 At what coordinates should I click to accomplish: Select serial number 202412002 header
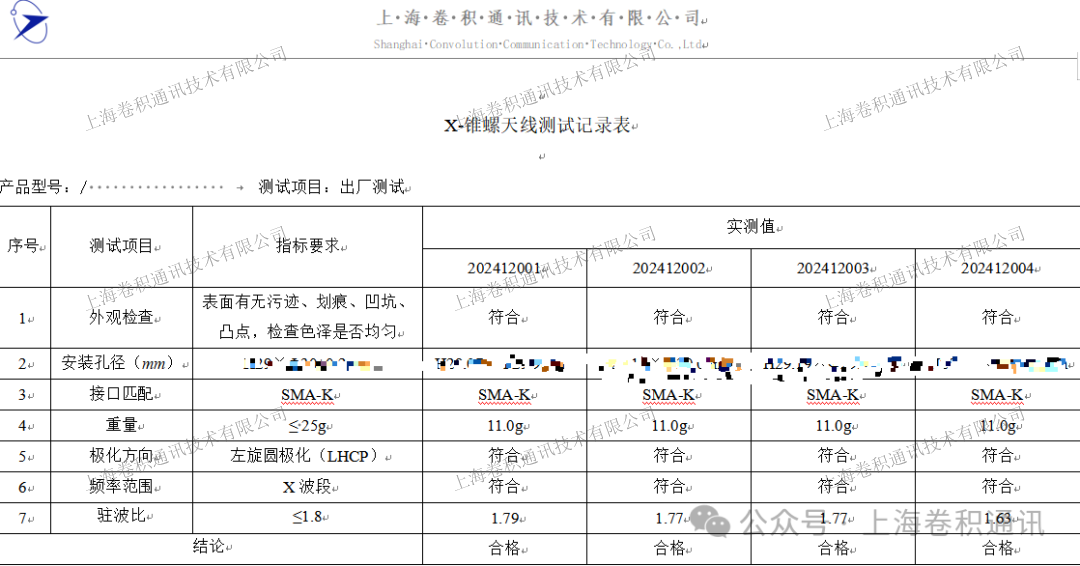pyautogui.click(x=669, y=269)
